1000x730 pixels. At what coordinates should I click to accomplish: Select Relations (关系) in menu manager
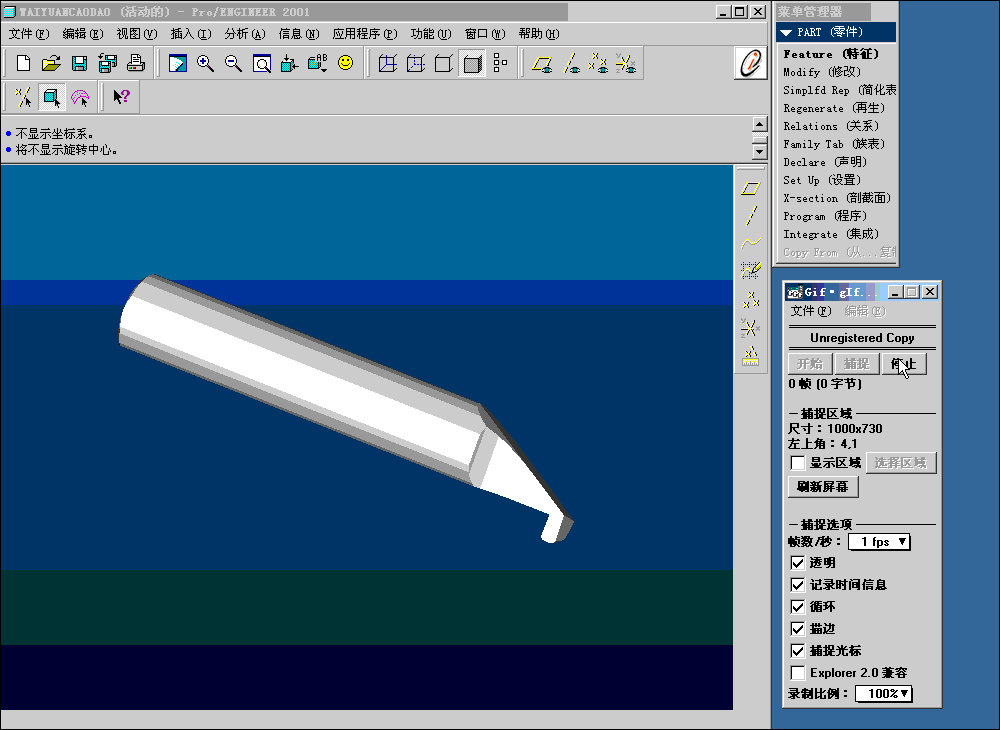(831, 126)
